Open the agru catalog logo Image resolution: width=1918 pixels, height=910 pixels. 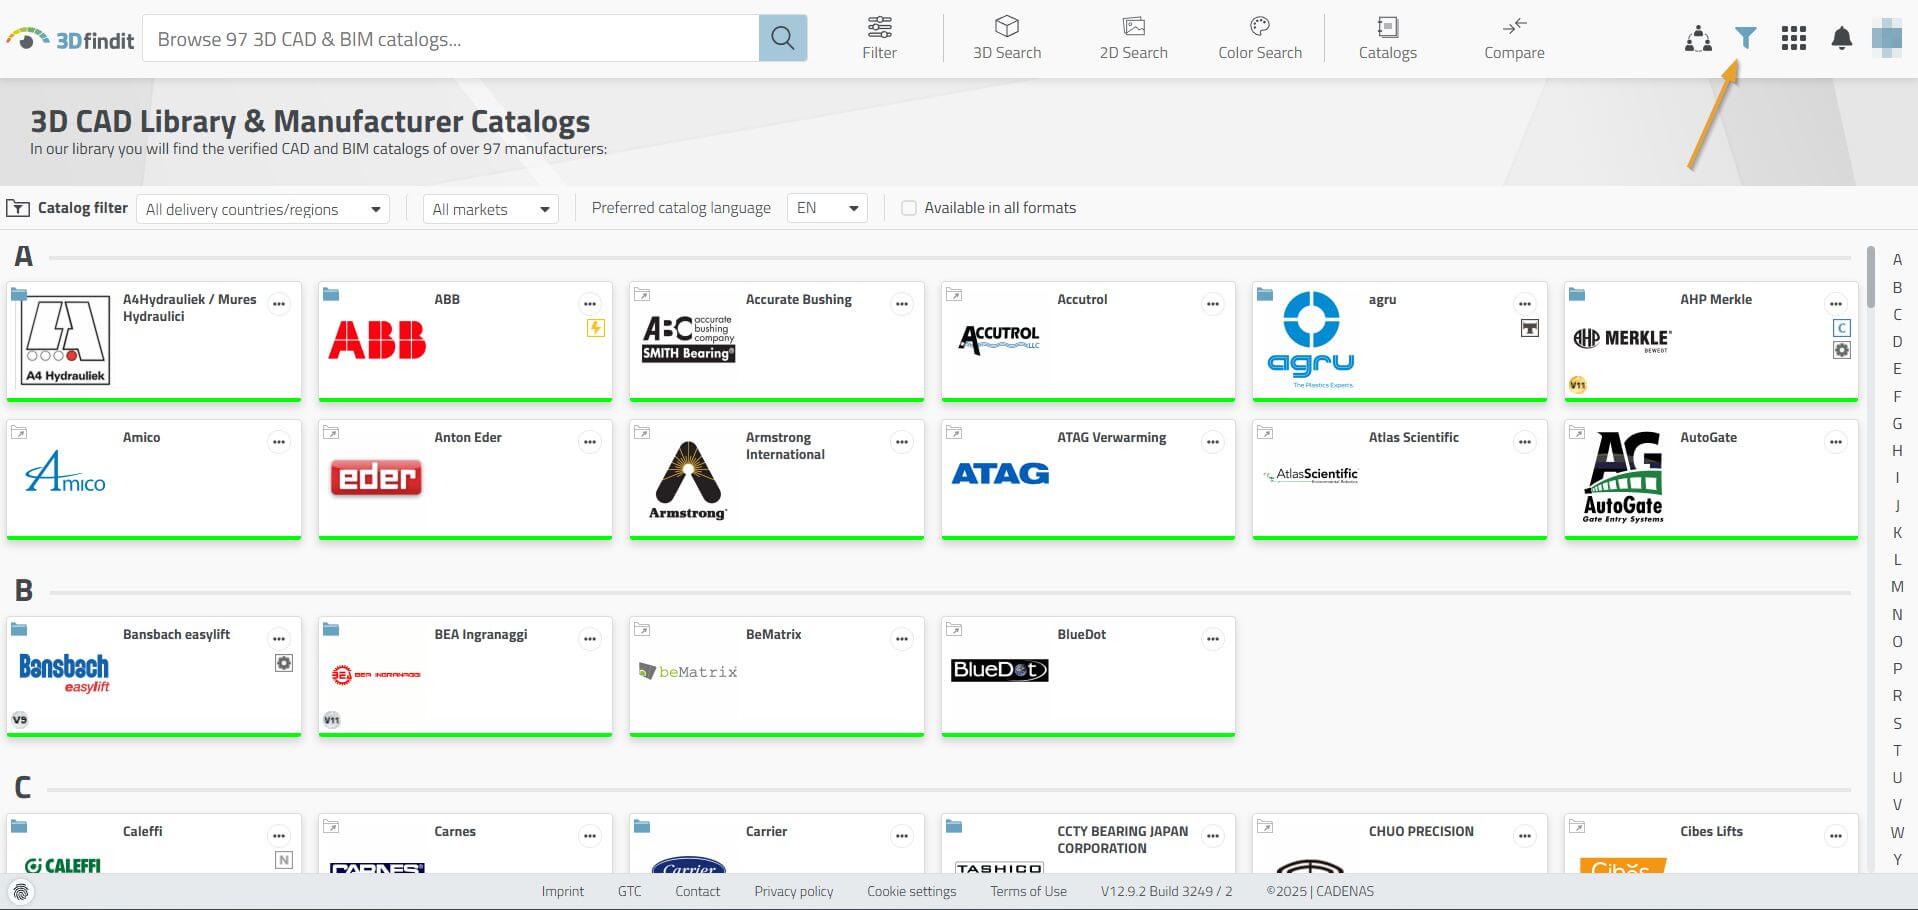coord(1310,339)
